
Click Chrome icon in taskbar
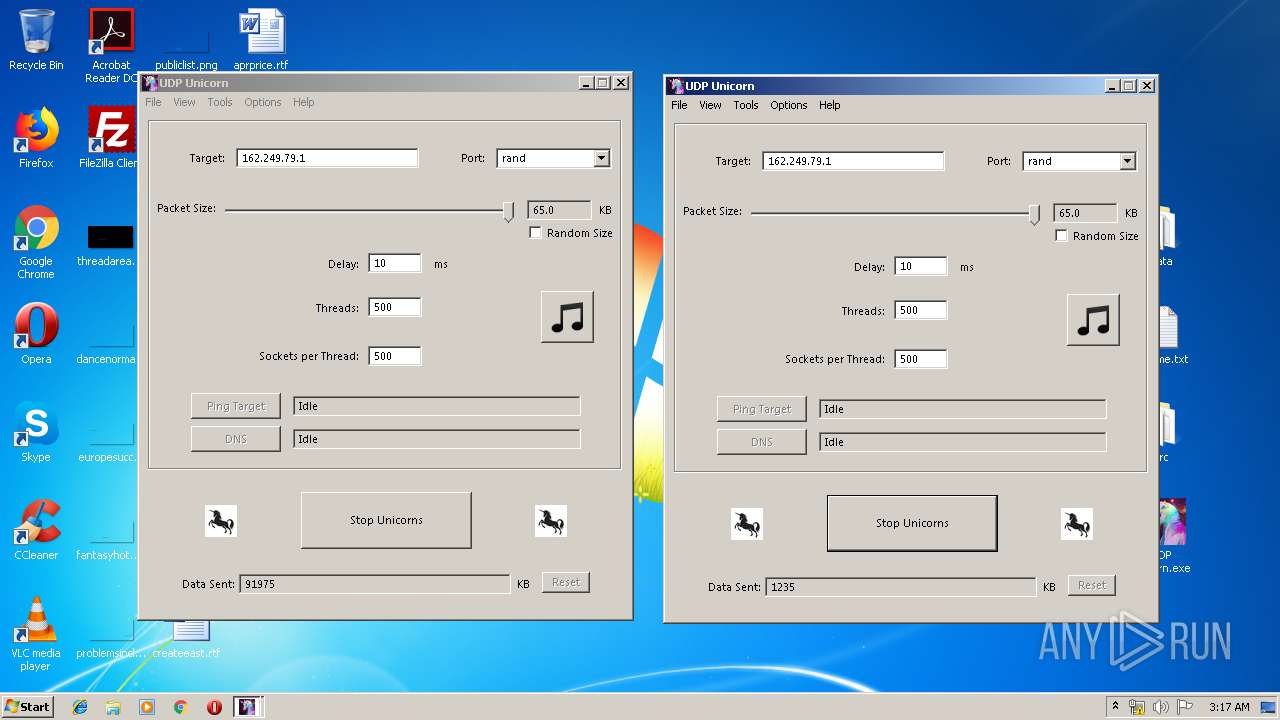click(x=181, y=707)
